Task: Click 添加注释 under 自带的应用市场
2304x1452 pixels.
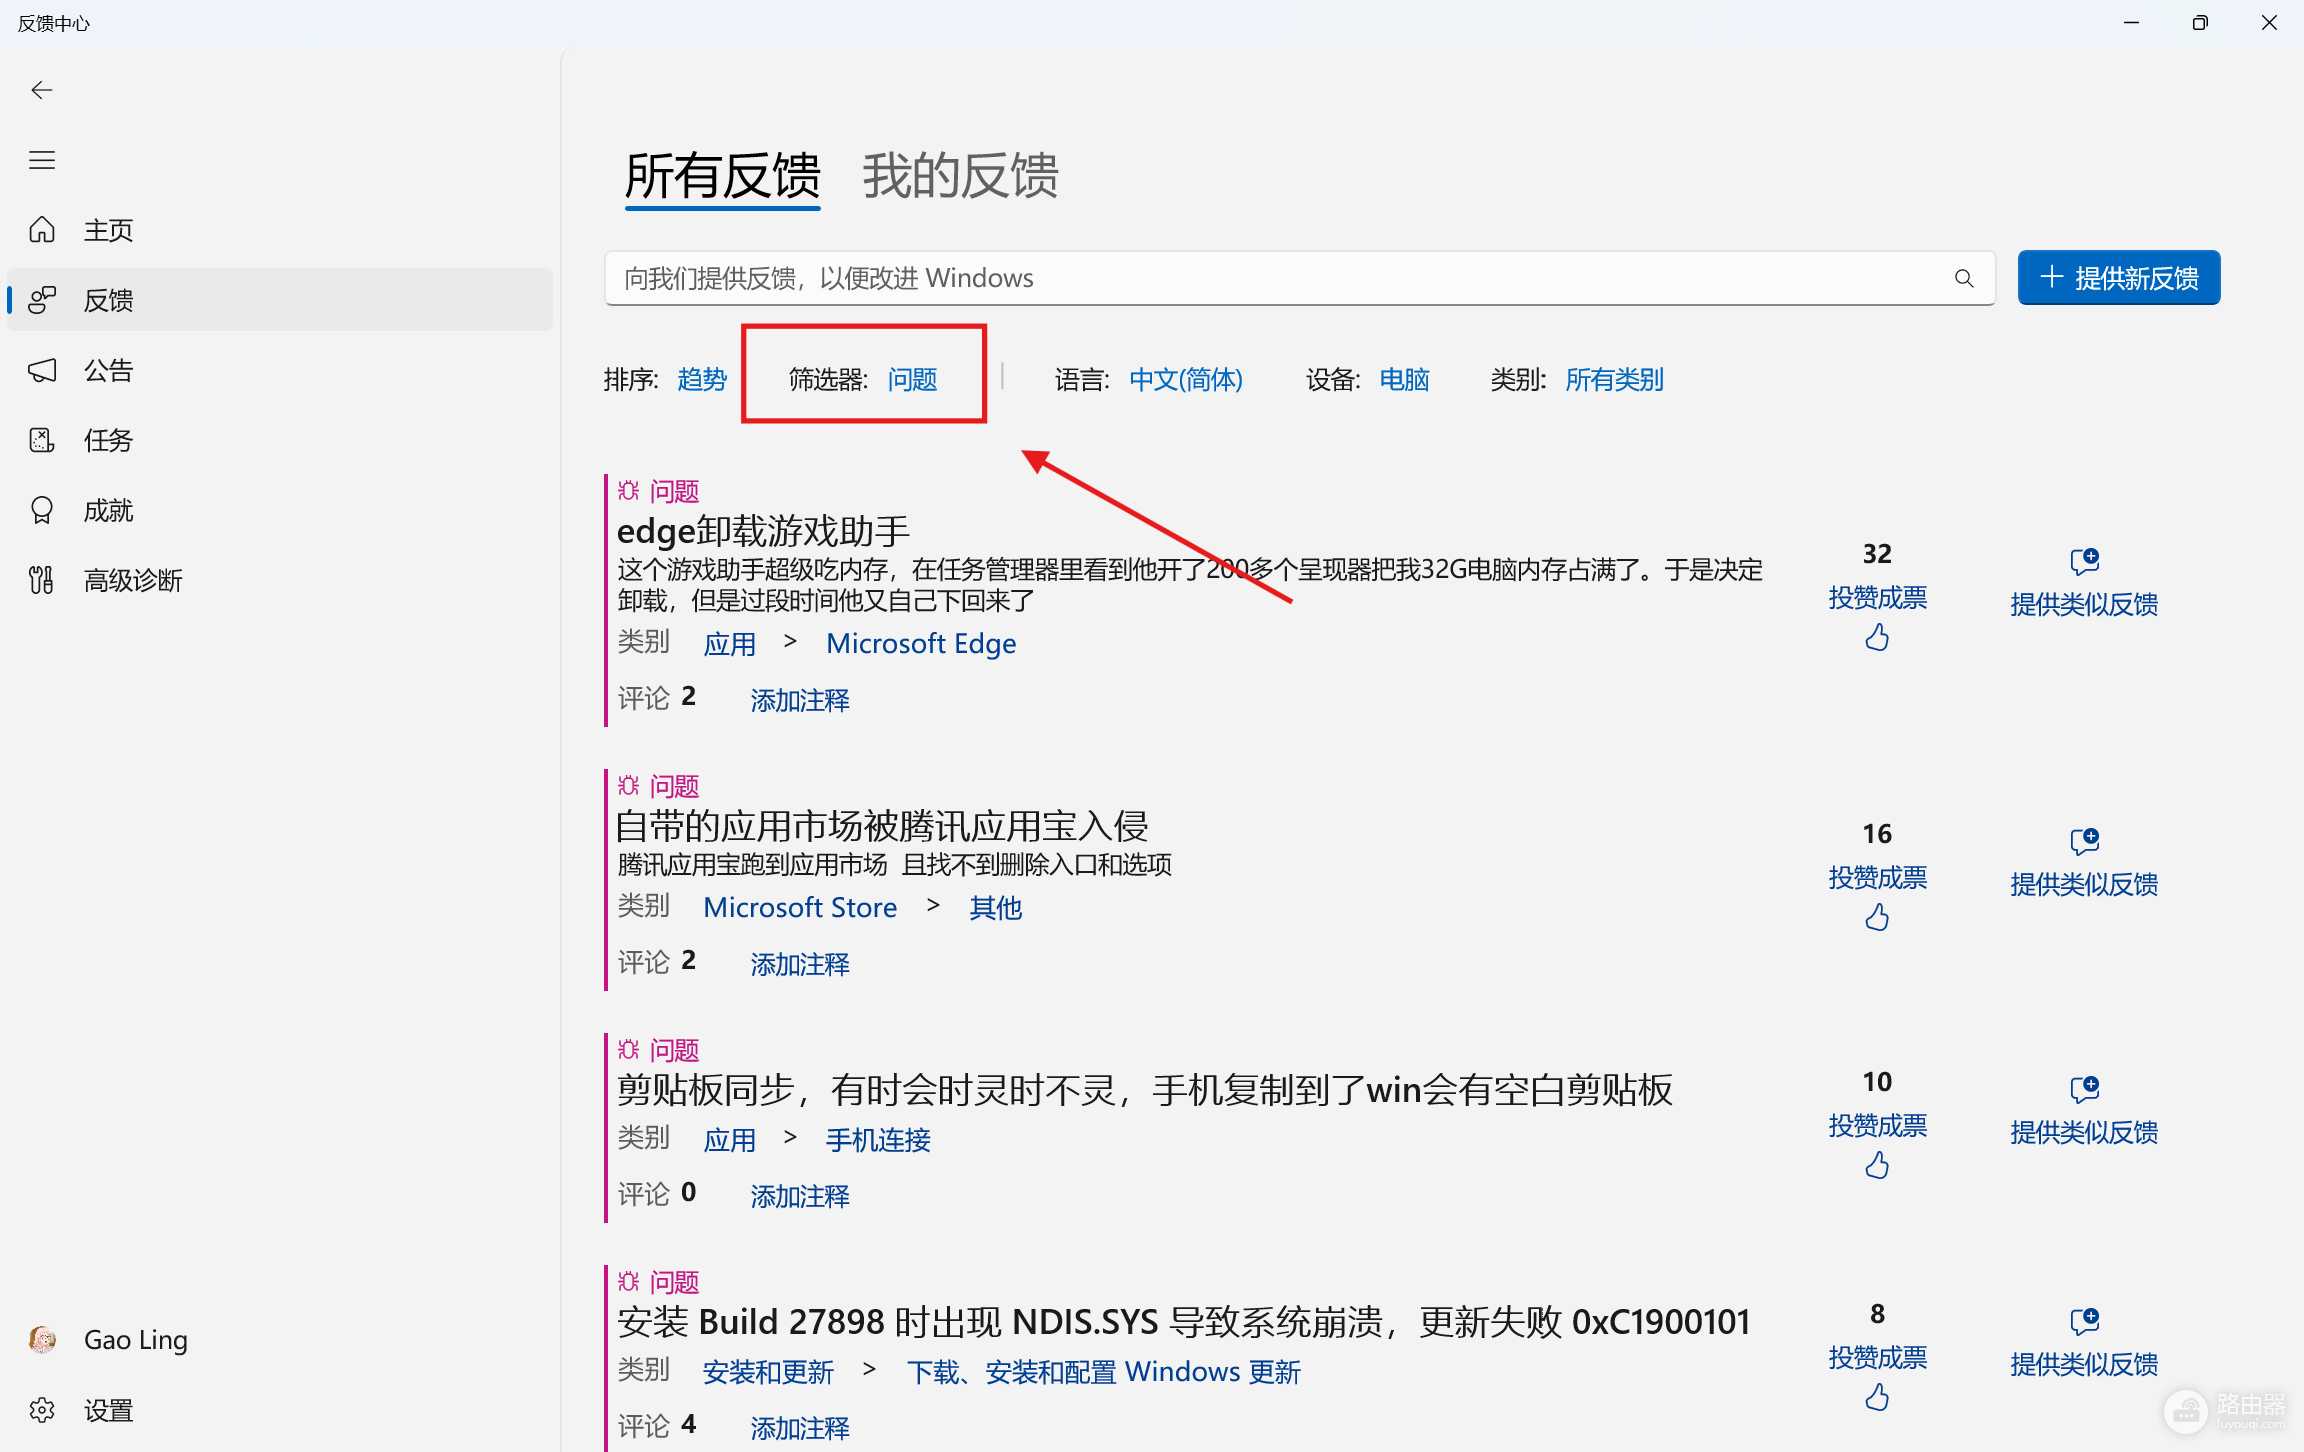Action: click(x=800, y=964)
